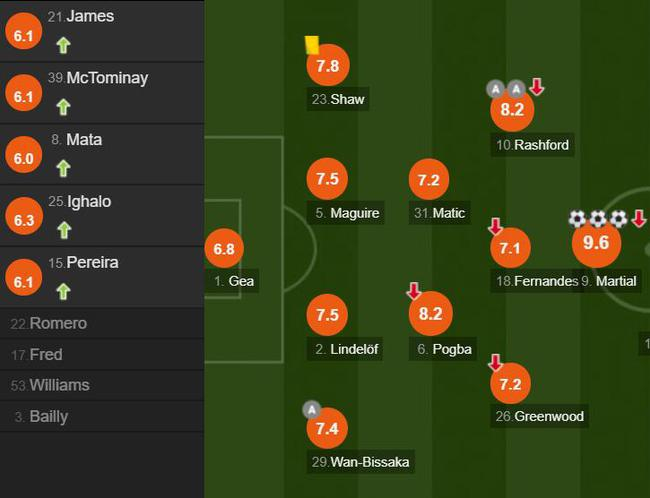Click the green arrow under McTominay
Viewport: 650px width, 498px height.
(64, 107)
